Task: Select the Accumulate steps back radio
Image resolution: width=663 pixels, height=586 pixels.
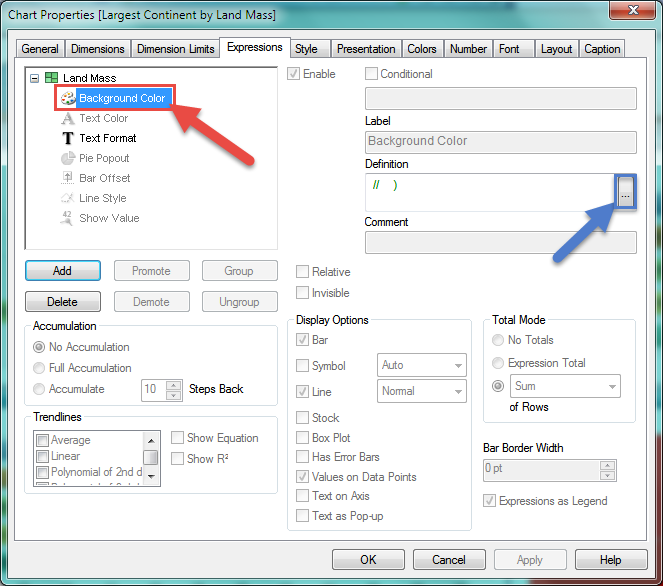Action: click(x=39, y=389)
